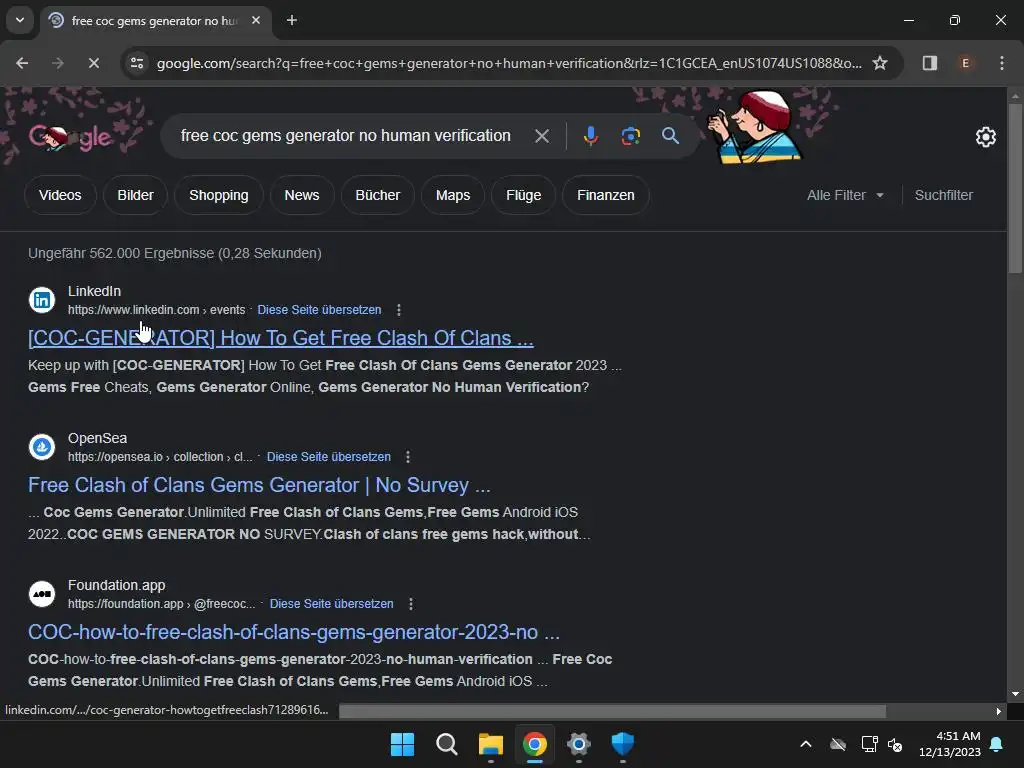The width and height of the screenshot is (1024, 768).
Task: Switch to Shopping results
Action: (x=219, y=195)
